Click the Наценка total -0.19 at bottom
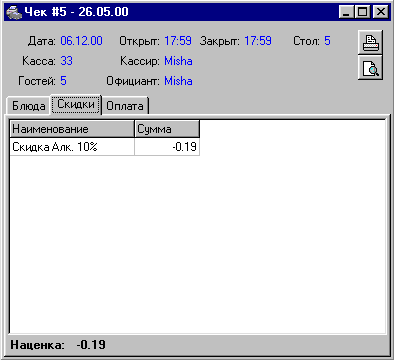The image size is (394, 360). pos(91,345)
